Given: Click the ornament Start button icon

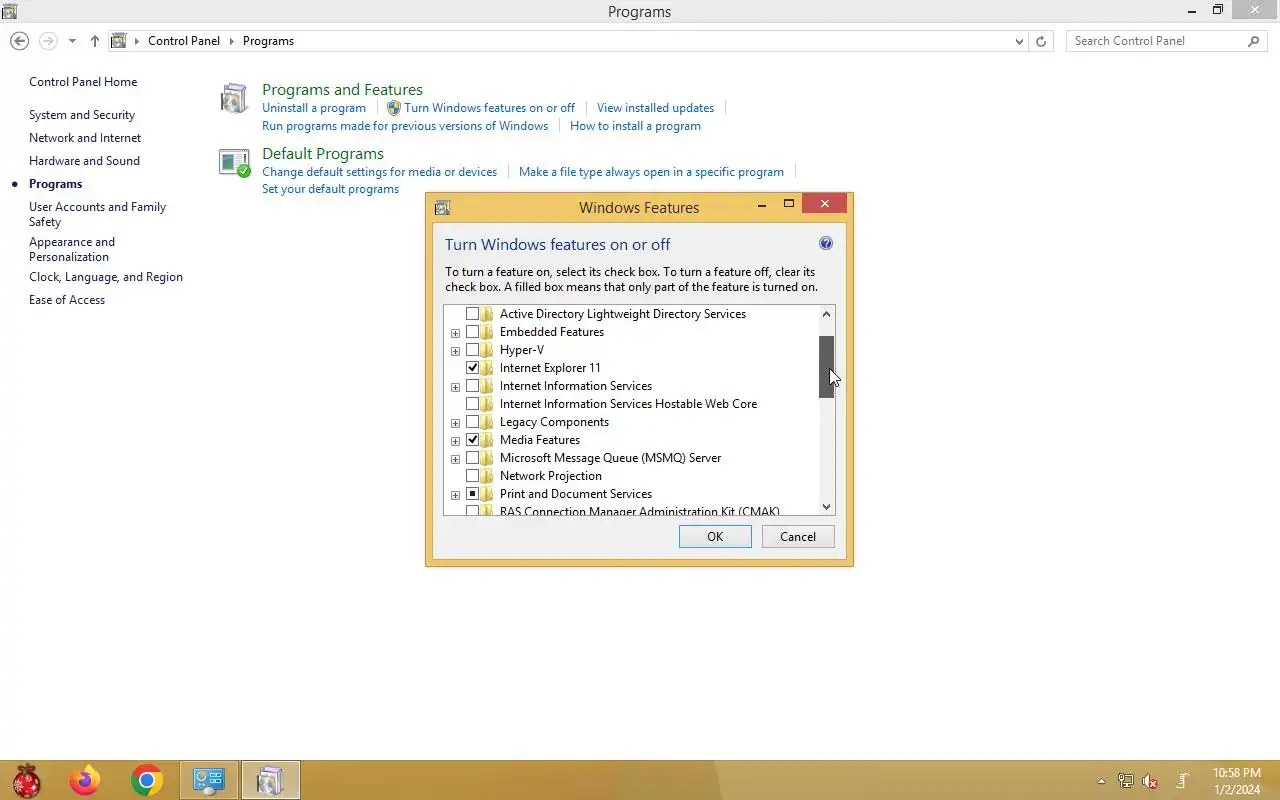Looking at the screenshot, I should click(x=26, y=780).
